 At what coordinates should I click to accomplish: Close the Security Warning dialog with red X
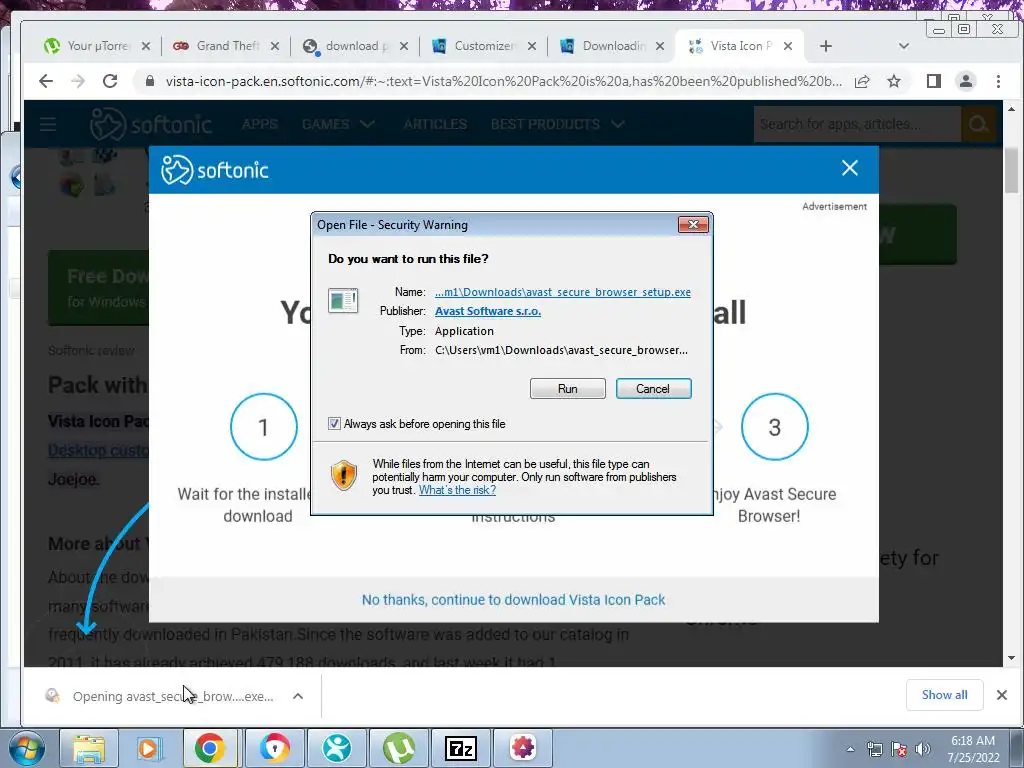pos(693,225)
